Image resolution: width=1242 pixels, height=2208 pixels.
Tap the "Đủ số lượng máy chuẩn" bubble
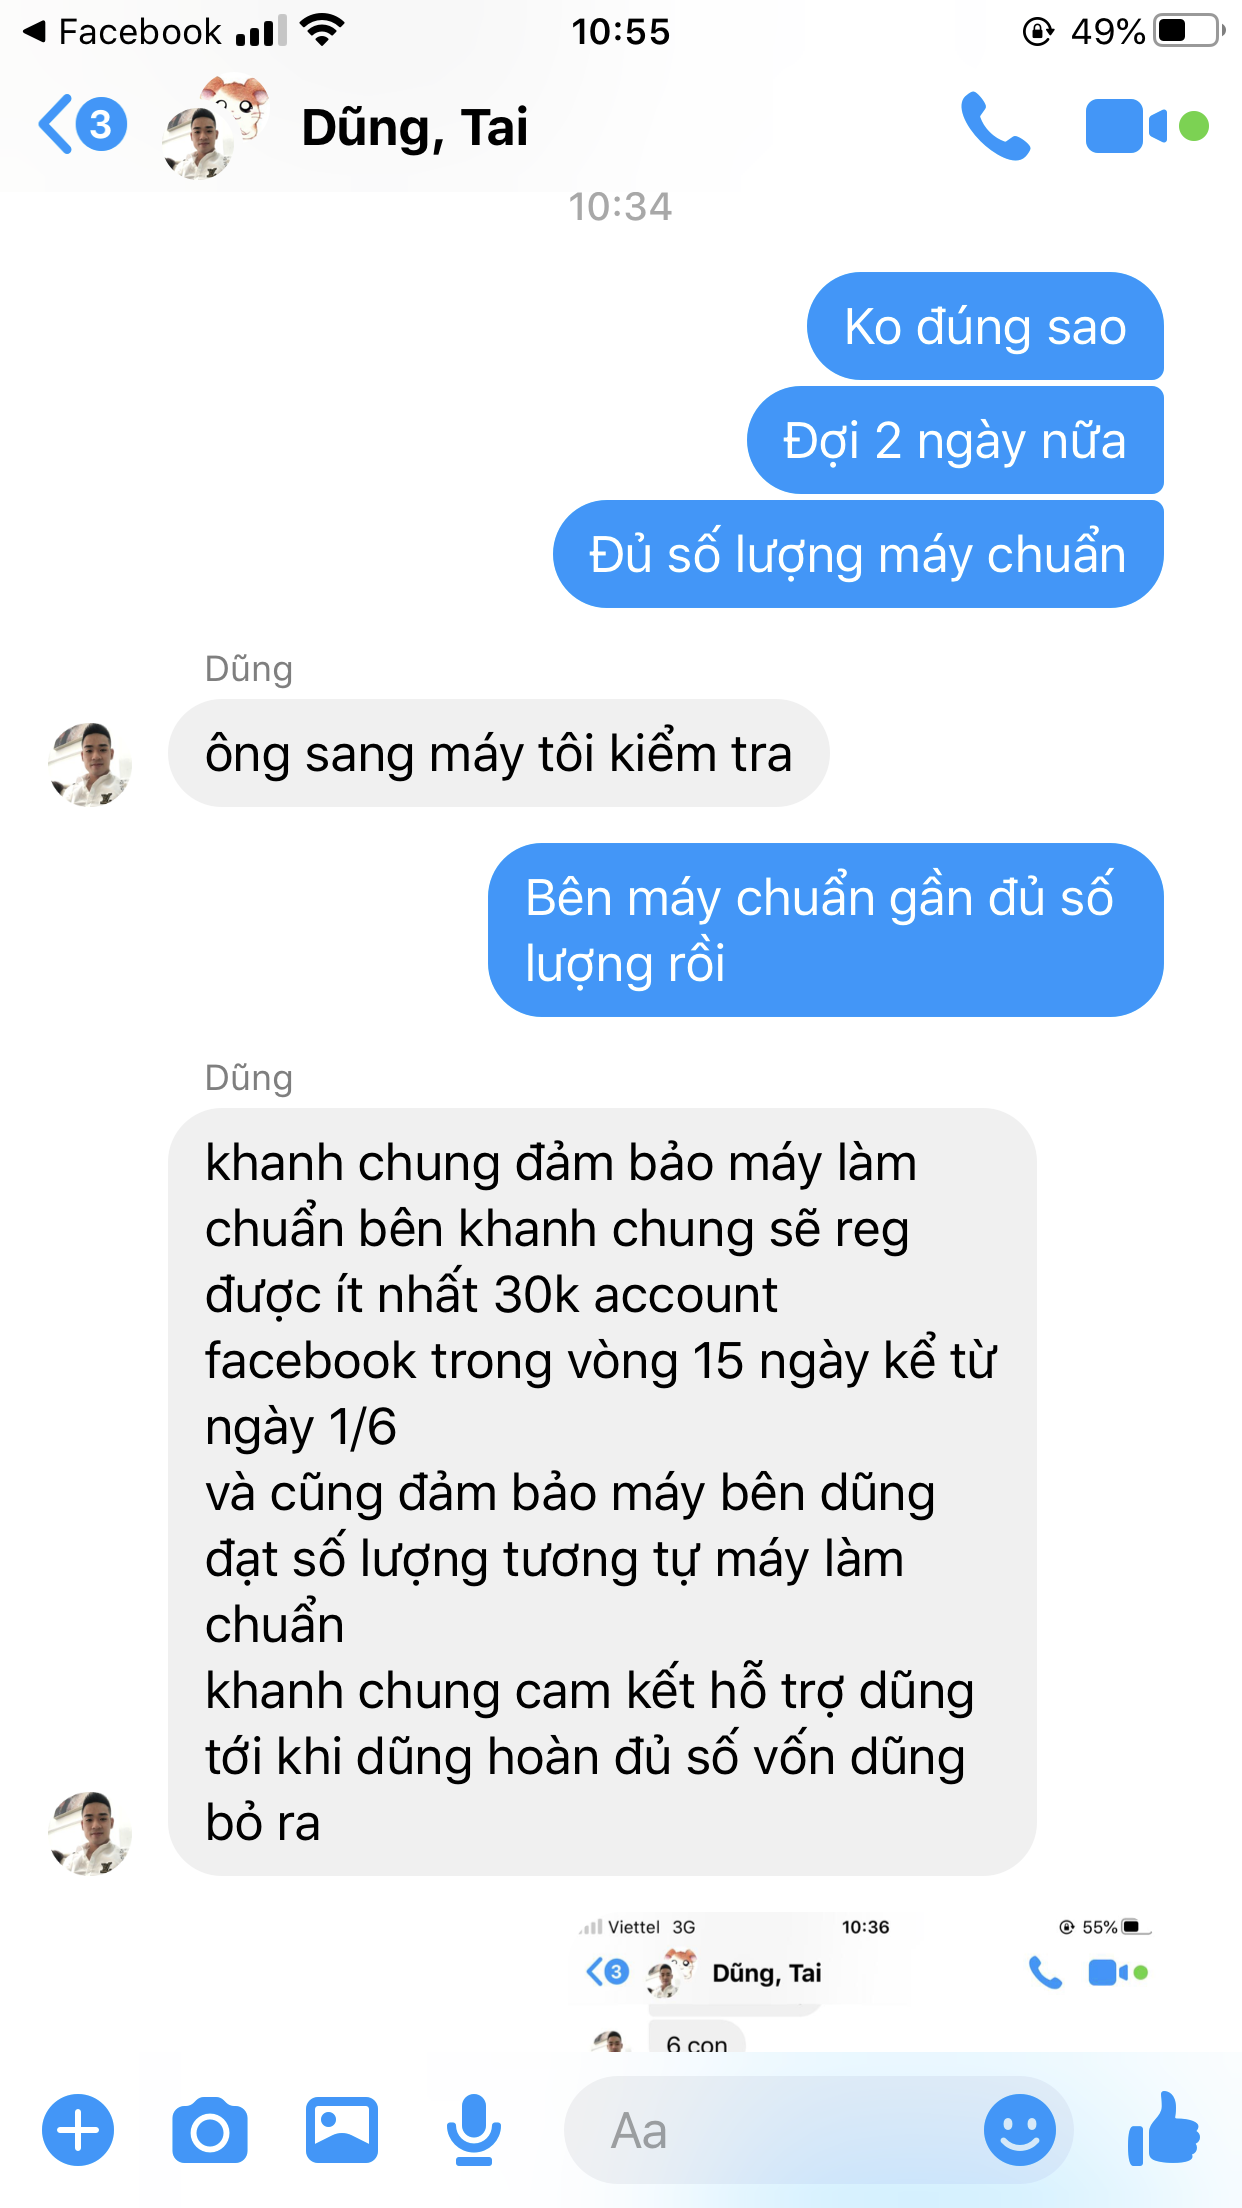pyautogui.click(x=858, y=554)
